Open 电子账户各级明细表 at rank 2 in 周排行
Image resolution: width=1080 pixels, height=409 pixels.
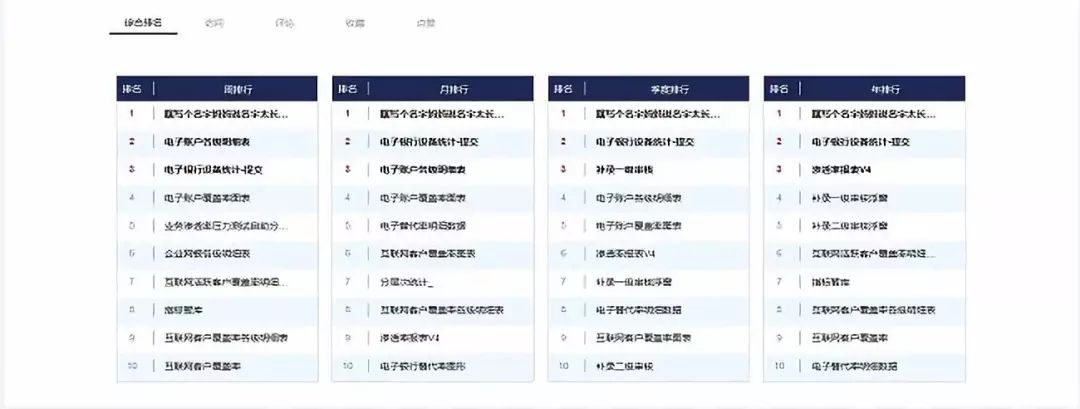[207, 142]
